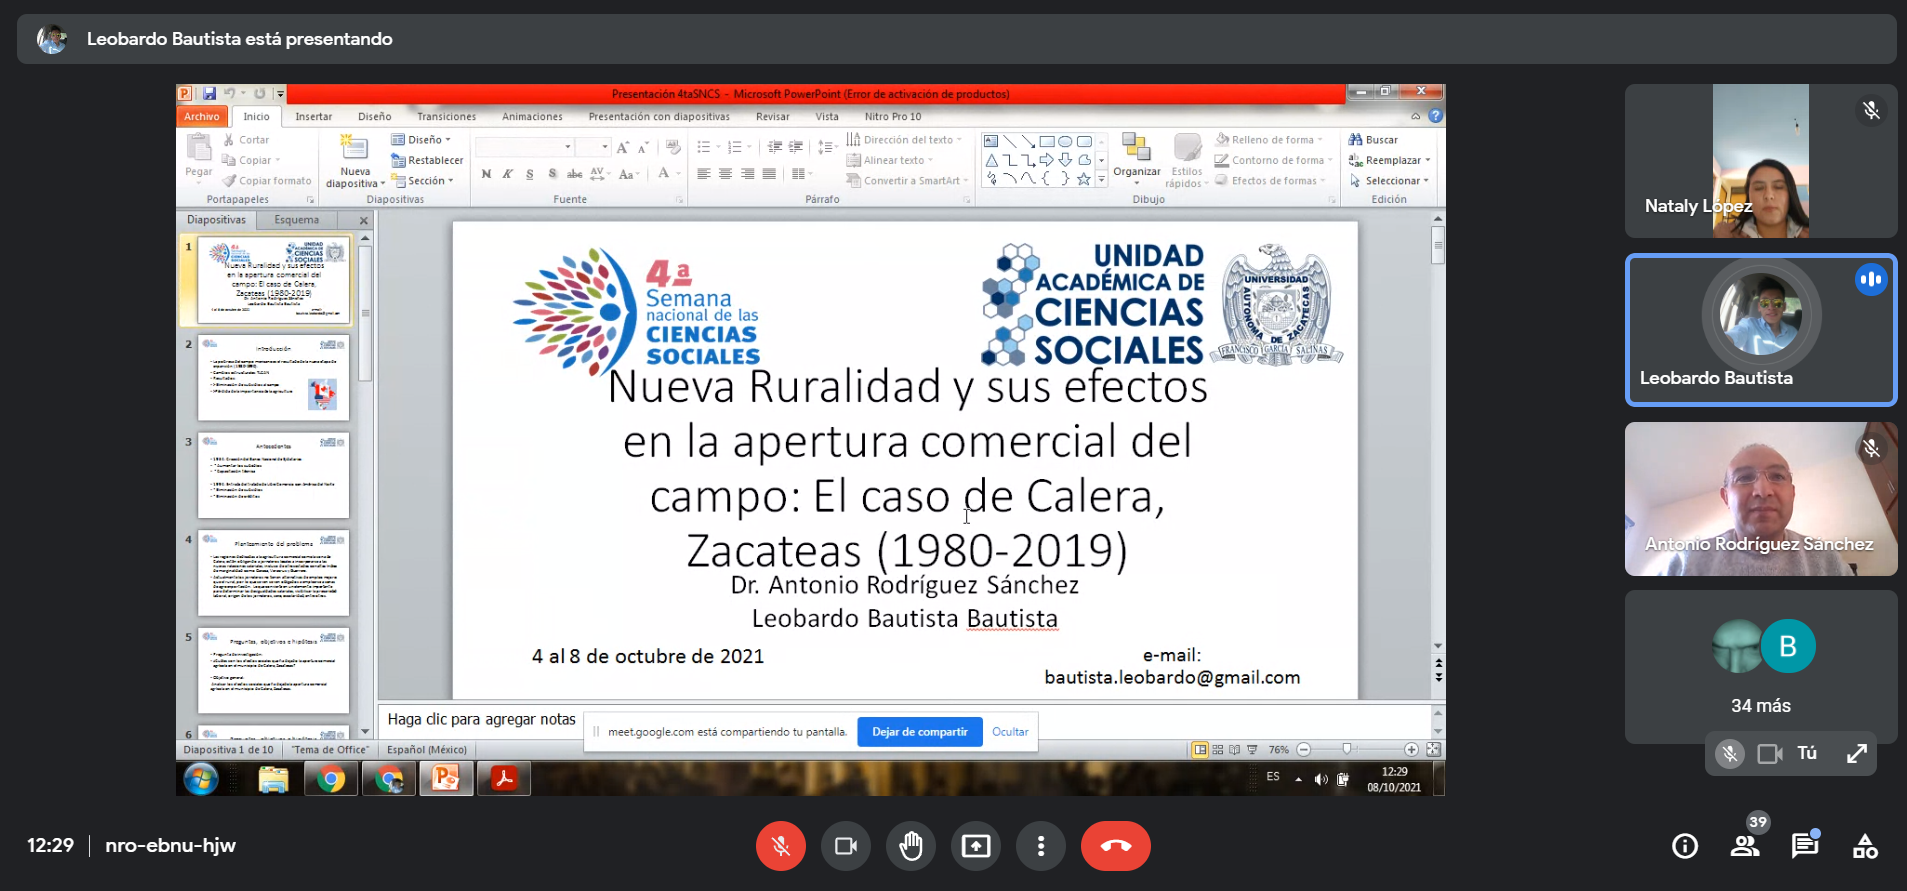Click Convertir a SmartArt
Viewport: 1907px width, 891px height.
(908, 181)
